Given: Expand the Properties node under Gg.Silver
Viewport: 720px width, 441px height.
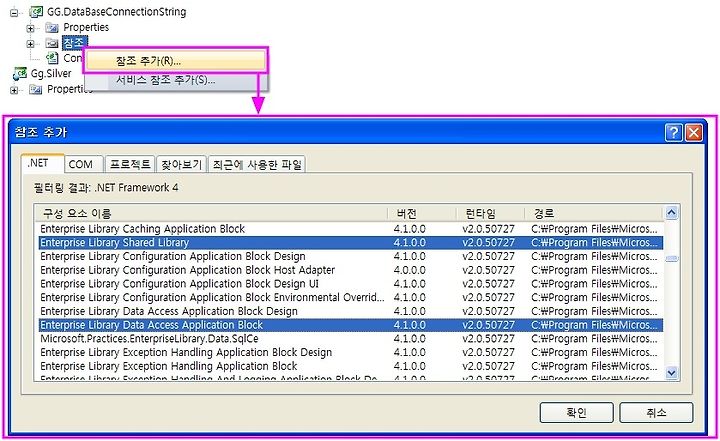Looking at the screenshot, I should click(14, 90).
